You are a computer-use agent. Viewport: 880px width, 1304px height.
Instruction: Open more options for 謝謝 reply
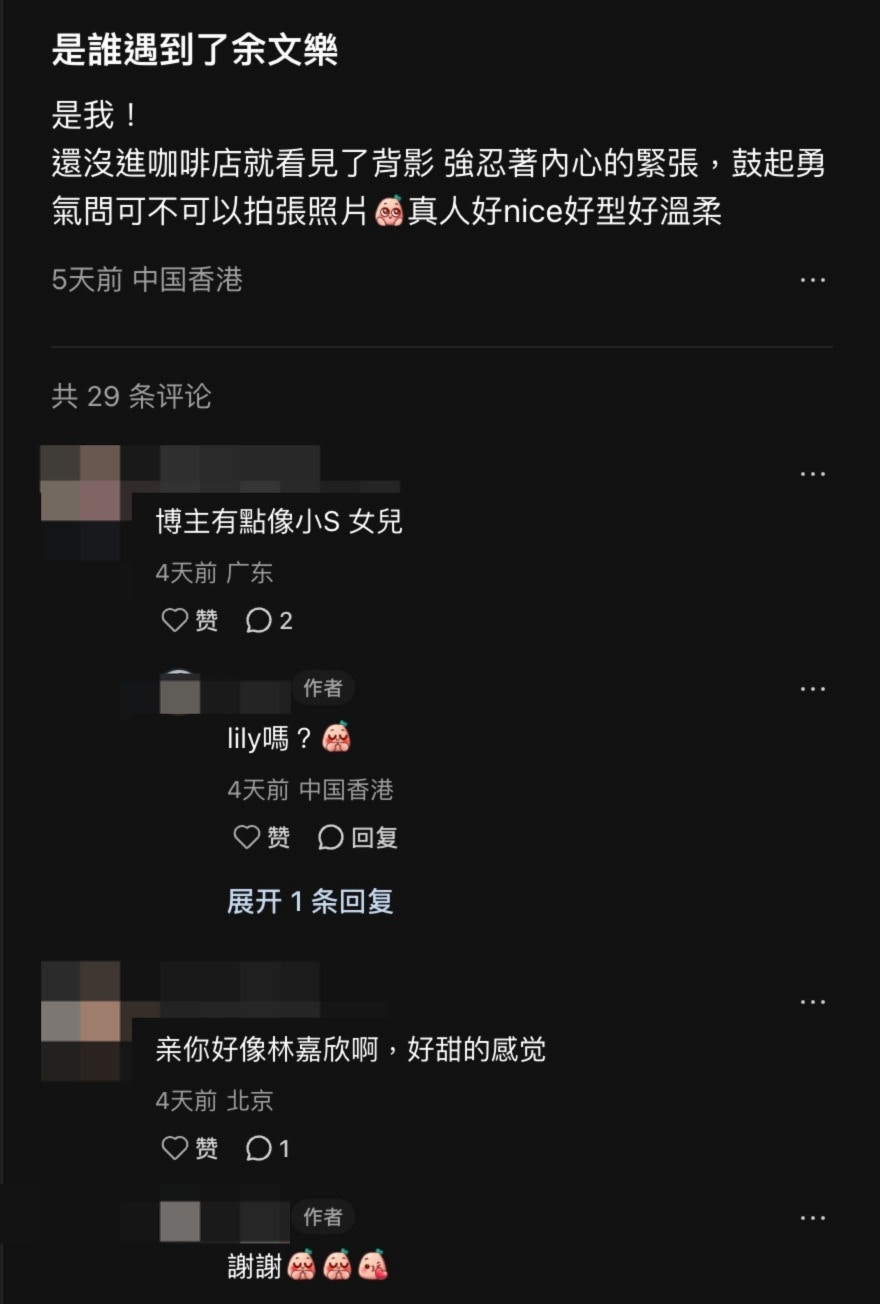[x=812, y=1218]
